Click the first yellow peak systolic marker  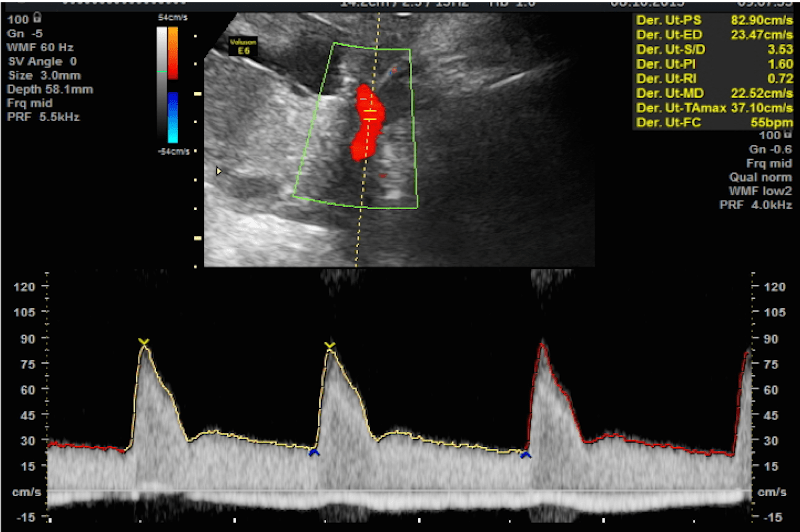tap(143, 343)
